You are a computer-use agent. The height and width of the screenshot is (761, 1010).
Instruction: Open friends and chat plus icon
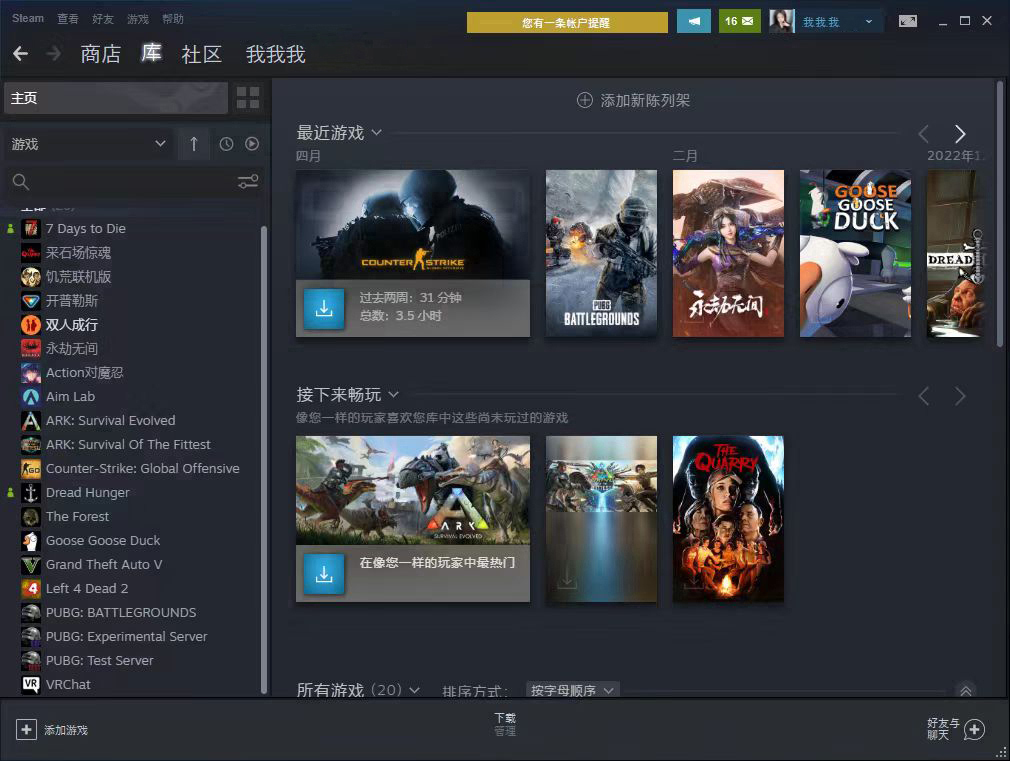coord(974,729)
